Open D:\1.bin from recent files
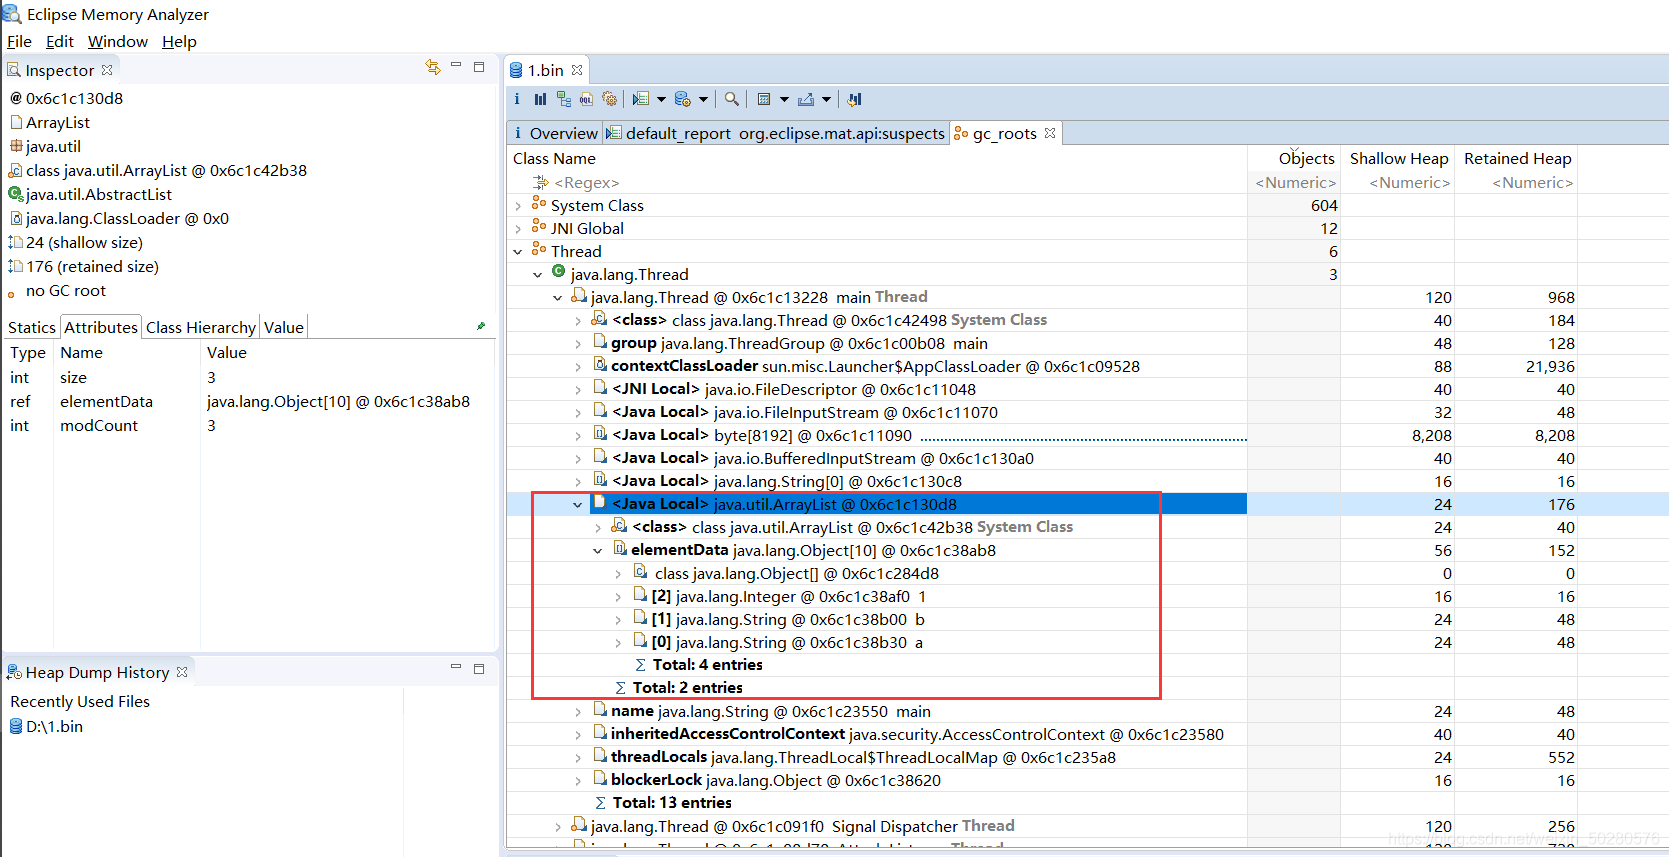Viewport: 1669px width, 857px height. [53, 727]
